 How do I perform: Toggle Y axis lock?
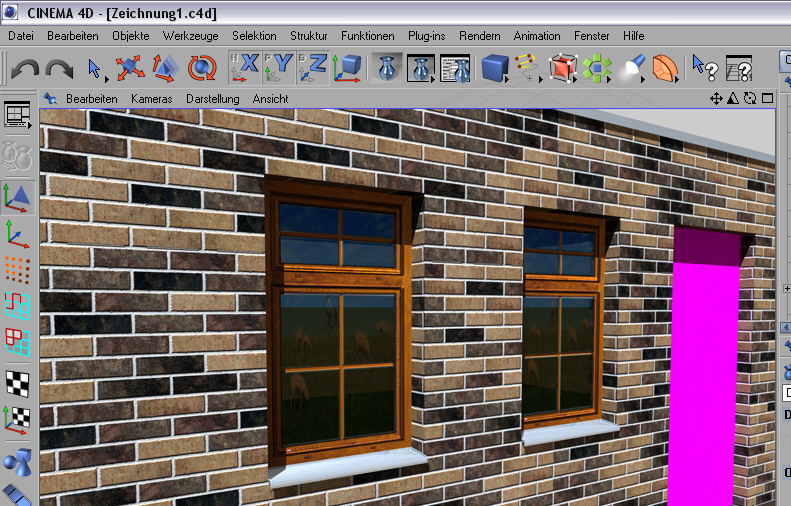coord(279,68)
